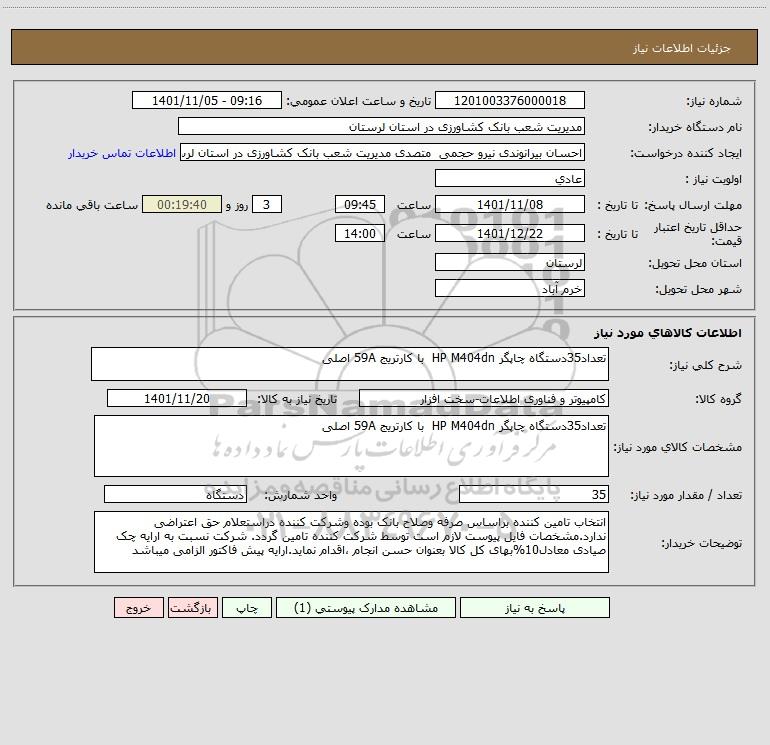The height and width of the screenshot is (745, 770).
Task: Click item specifications textbox مشخصات کالای مورد نیاز
Action: tap(351, 446)
